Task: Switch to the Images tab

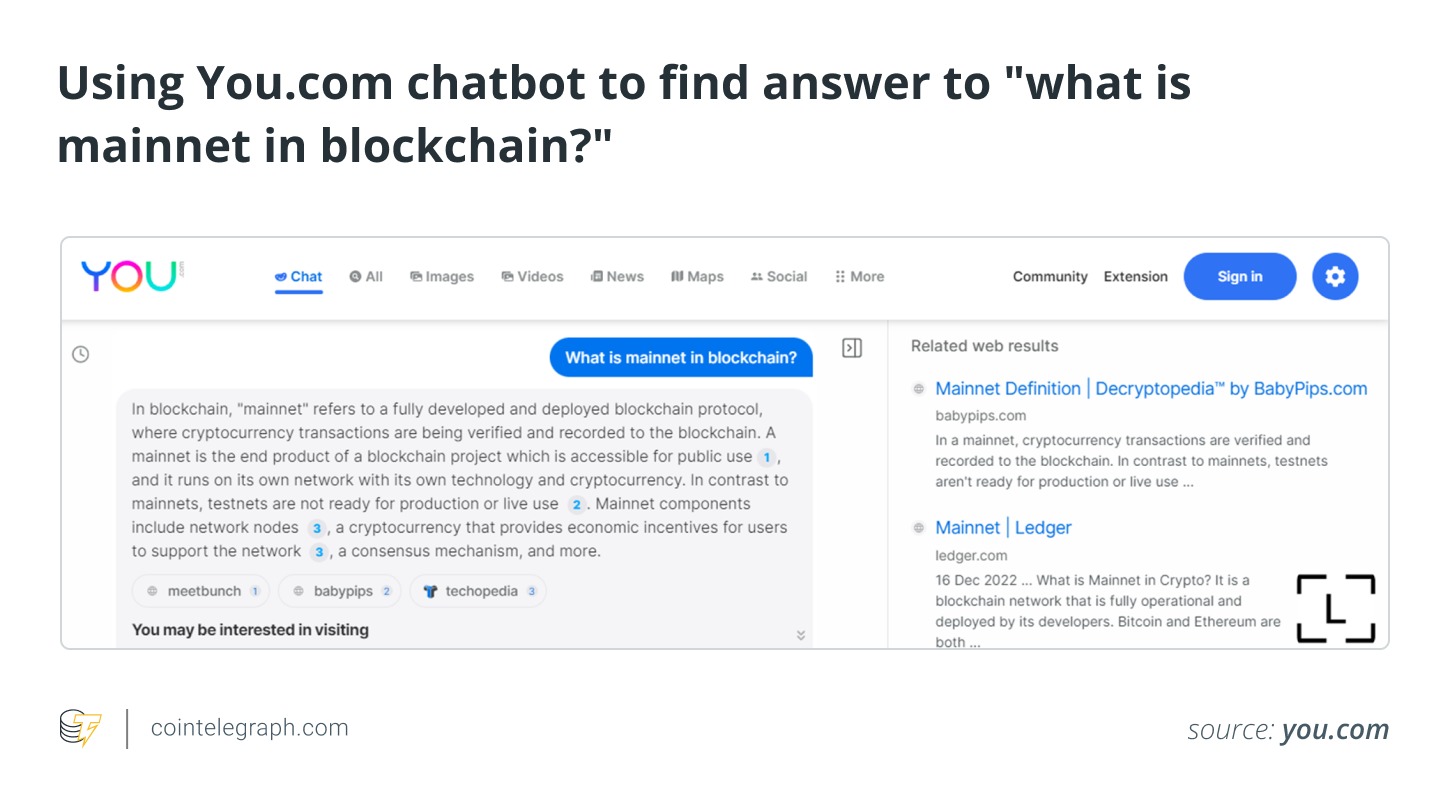Action: pos(442,277)
